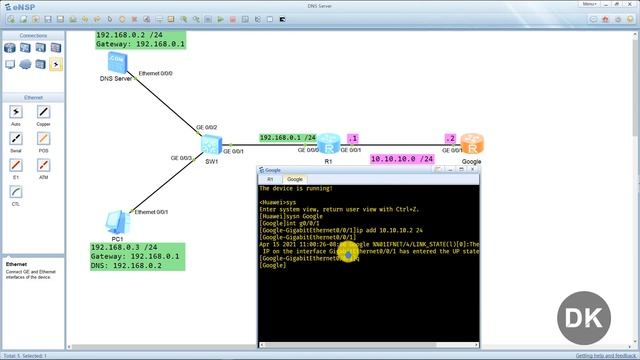Choose the ATM cable type
Image resolution: width=640 pixels, height=360 pixels.
43,165
